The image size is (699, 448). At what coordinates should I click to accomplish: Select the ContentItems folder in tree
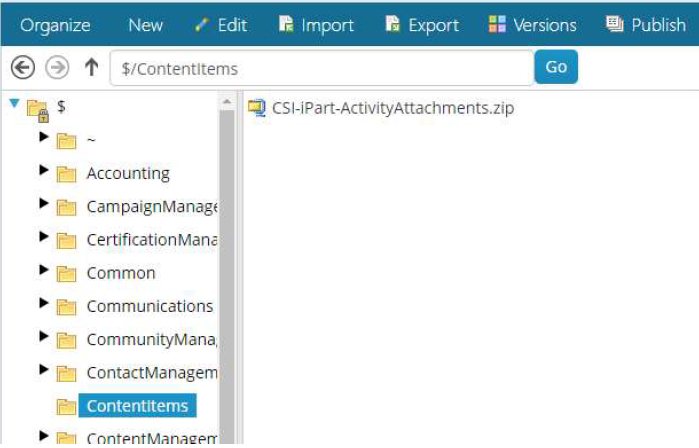pos(137,405)
